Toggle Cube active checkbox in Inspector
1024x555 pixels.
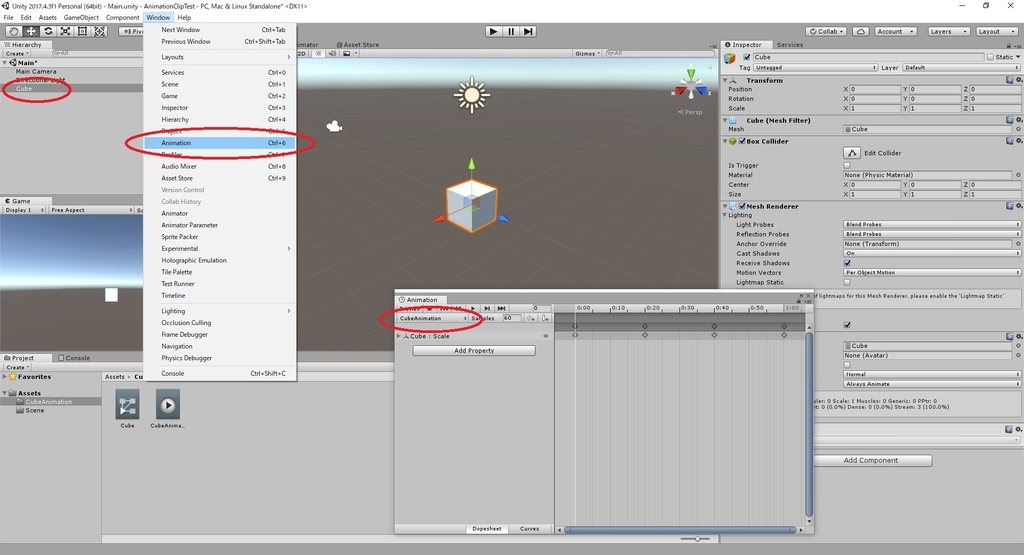tap(747, 57)
